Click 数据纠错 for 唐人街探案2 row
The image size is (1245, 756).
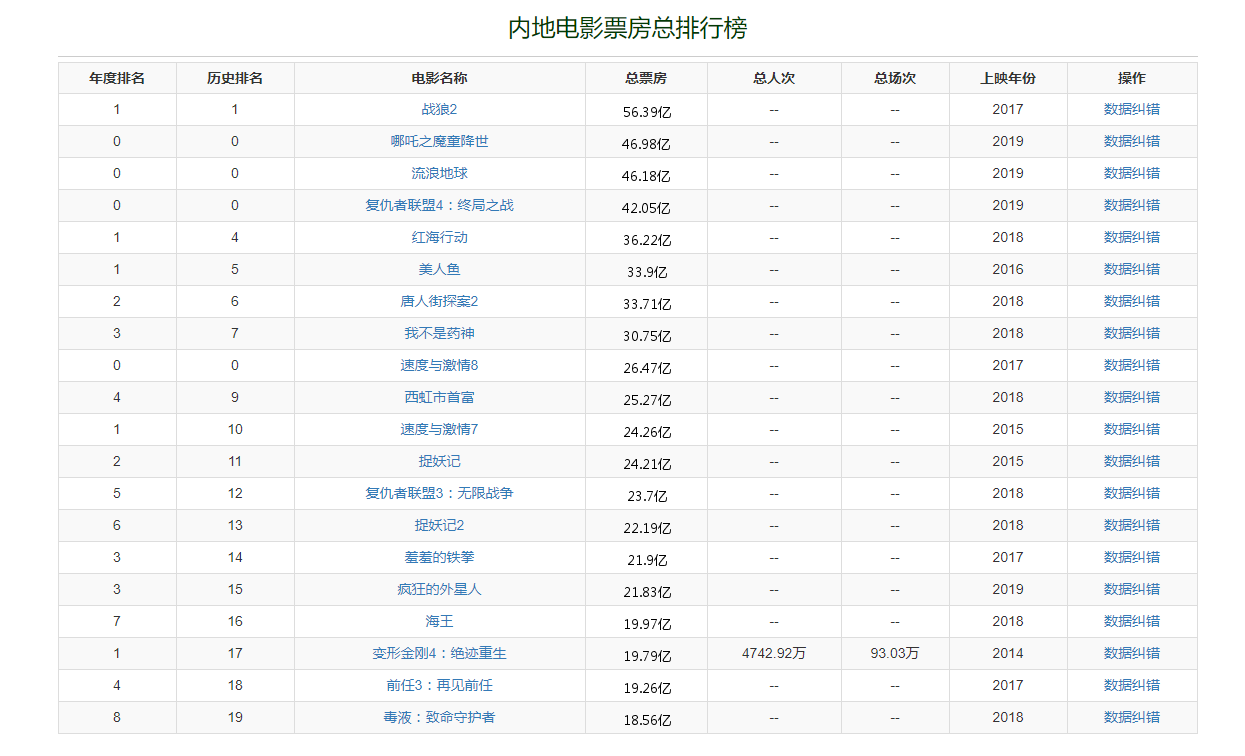pos(1132,302)
